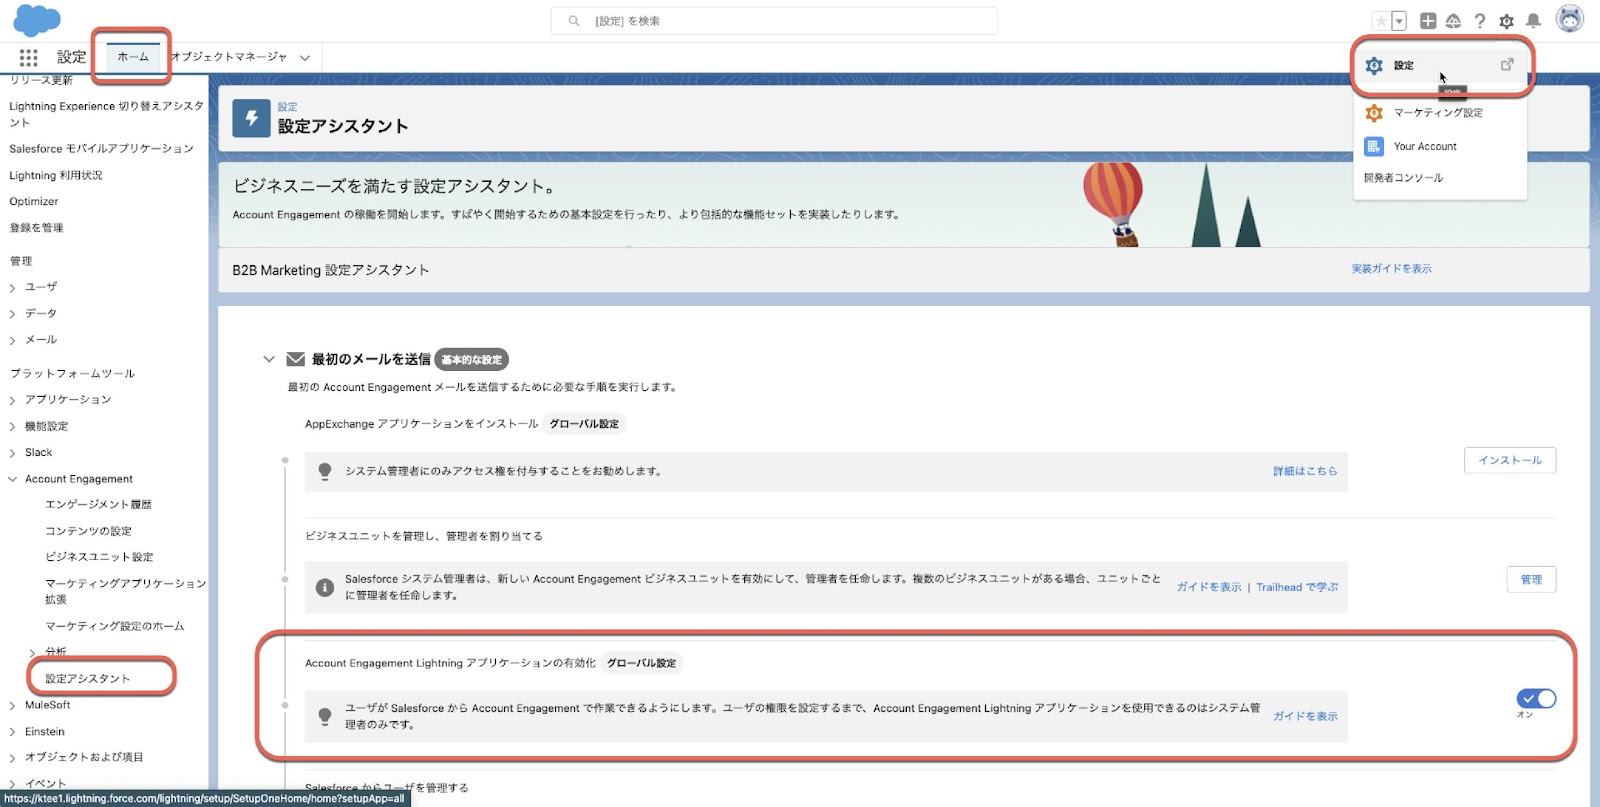Expand the データ tree node
Viewport: 1600px width, 807px height.
13,314
